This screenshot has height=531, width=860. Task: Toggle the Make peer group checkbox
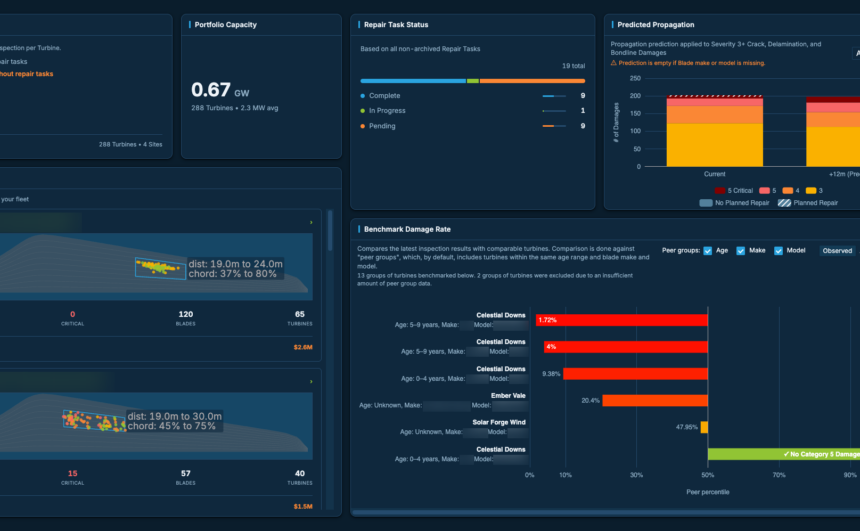pyautogui.click(x=740, y=251)
